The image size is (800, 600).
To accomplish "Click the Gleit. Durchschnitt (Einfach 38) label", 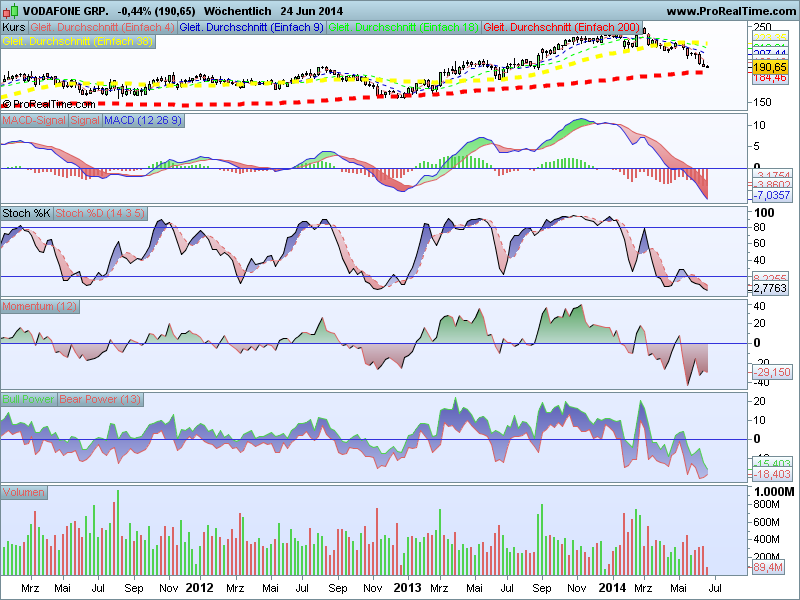I will (78, 41).
